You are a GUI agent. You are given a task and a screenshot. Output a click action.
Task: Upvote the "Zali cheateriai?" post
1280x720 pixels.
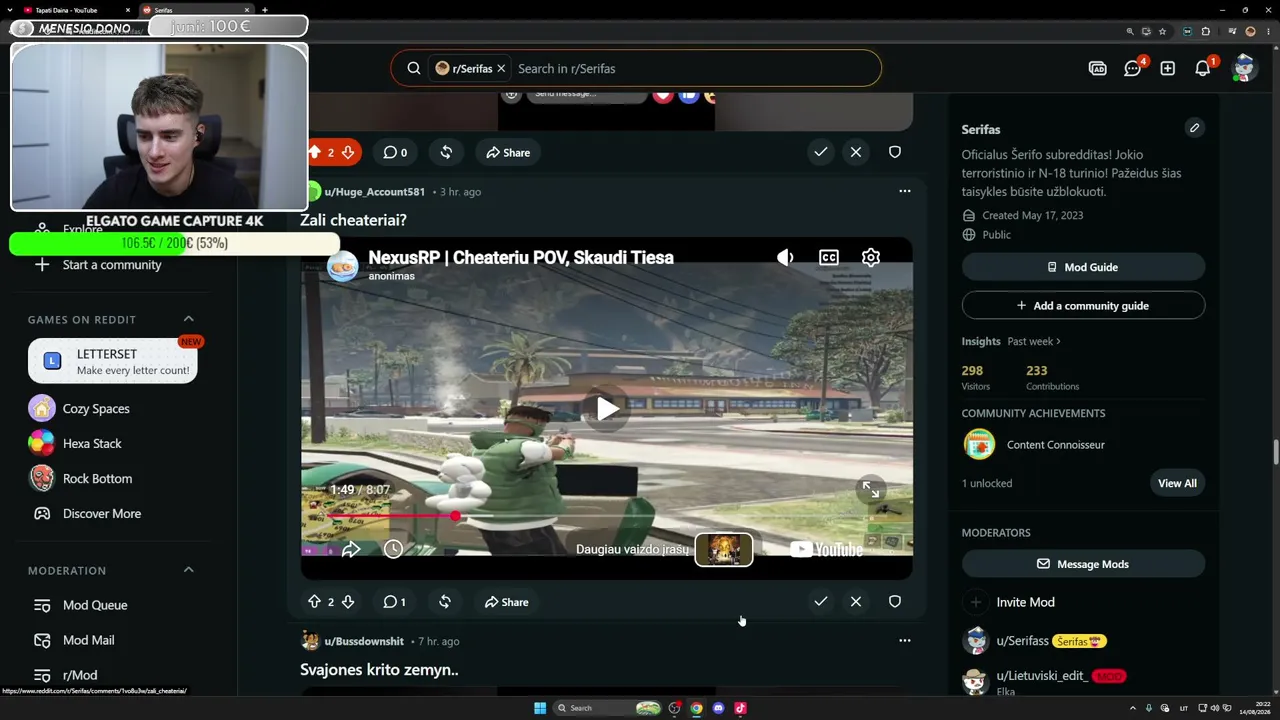coord(314,602)
